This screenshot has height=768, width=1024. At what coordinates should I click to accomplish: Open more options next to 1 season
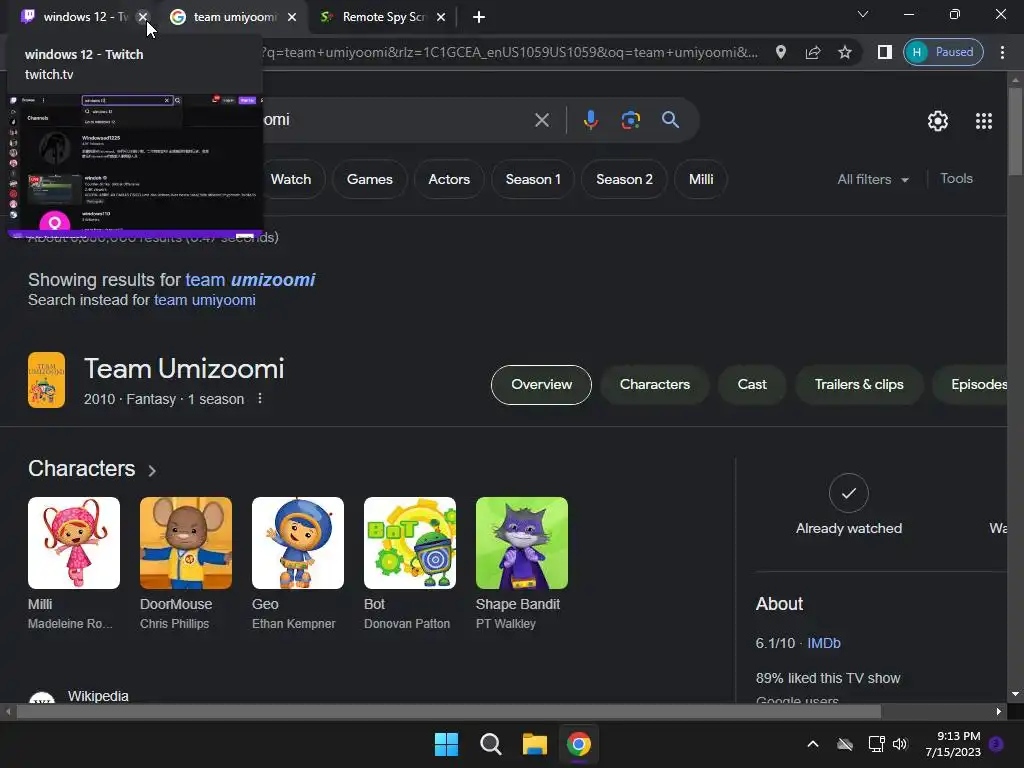(260, 398)
